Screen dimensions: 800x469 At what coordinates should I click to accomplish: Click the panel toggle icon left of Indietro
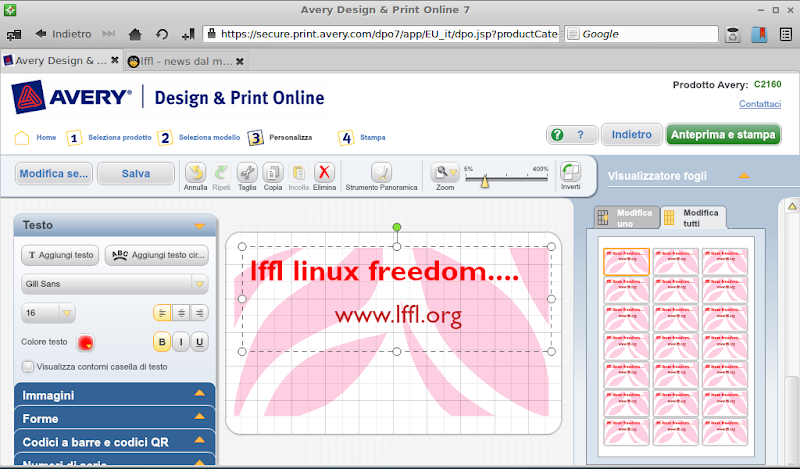[x=14, y=34]
